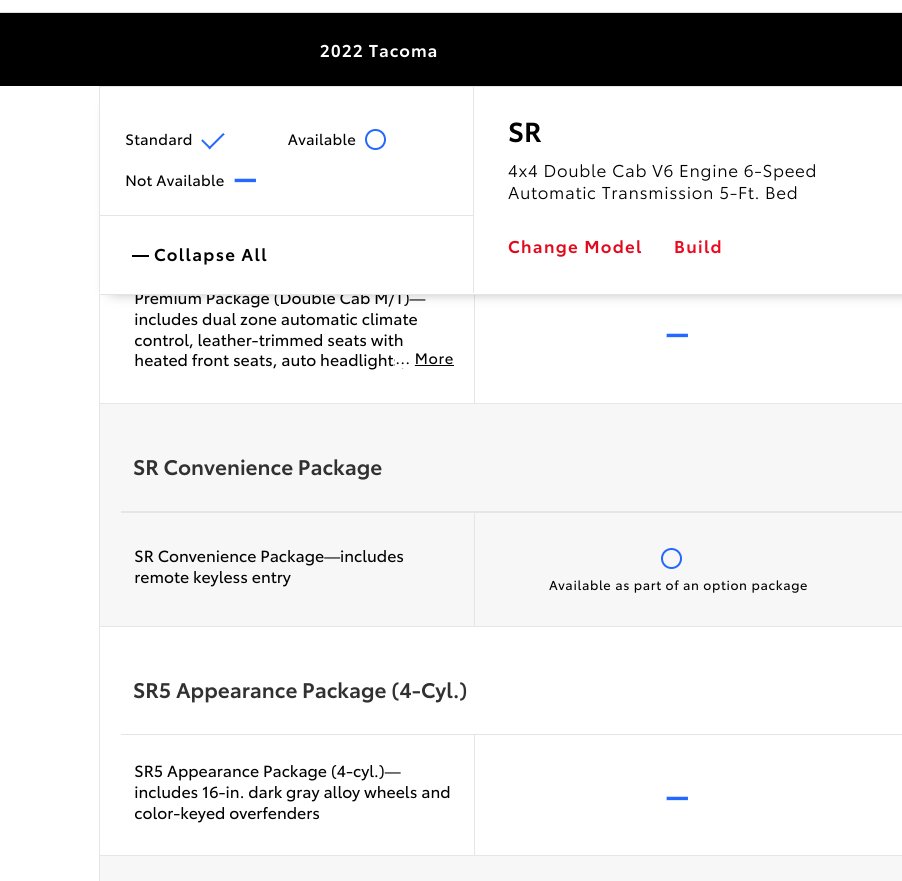Click the Standard checkmark legend icon

pos(213,140)
